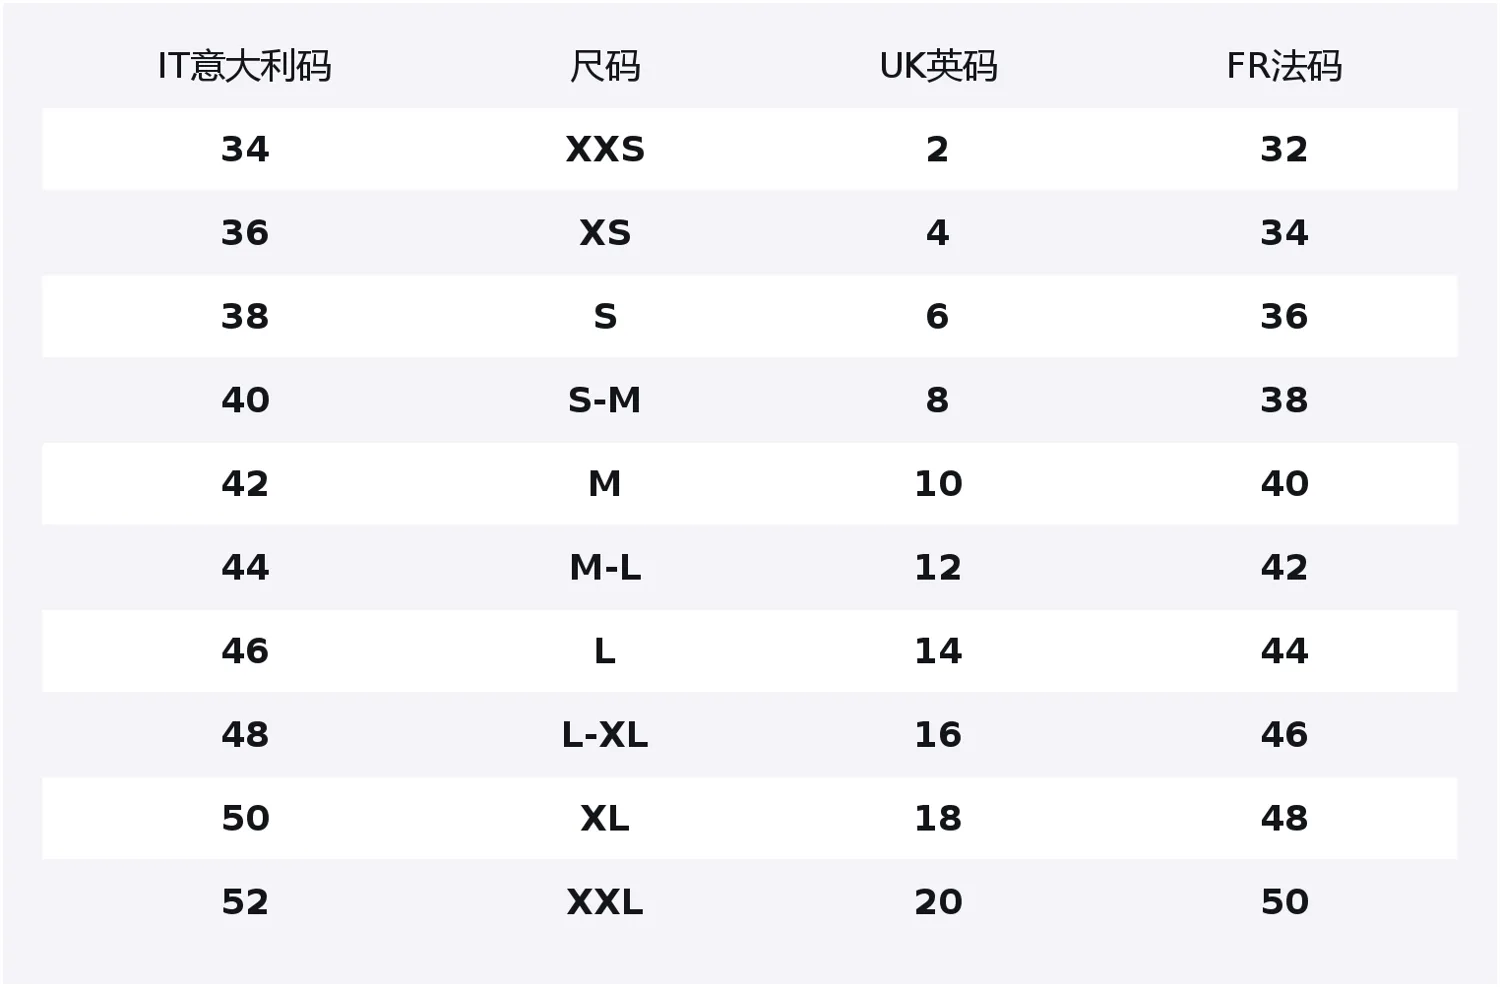
Task: Click the IT意大利码 column header
Action: pyautogui.click(x=245, y=66)
